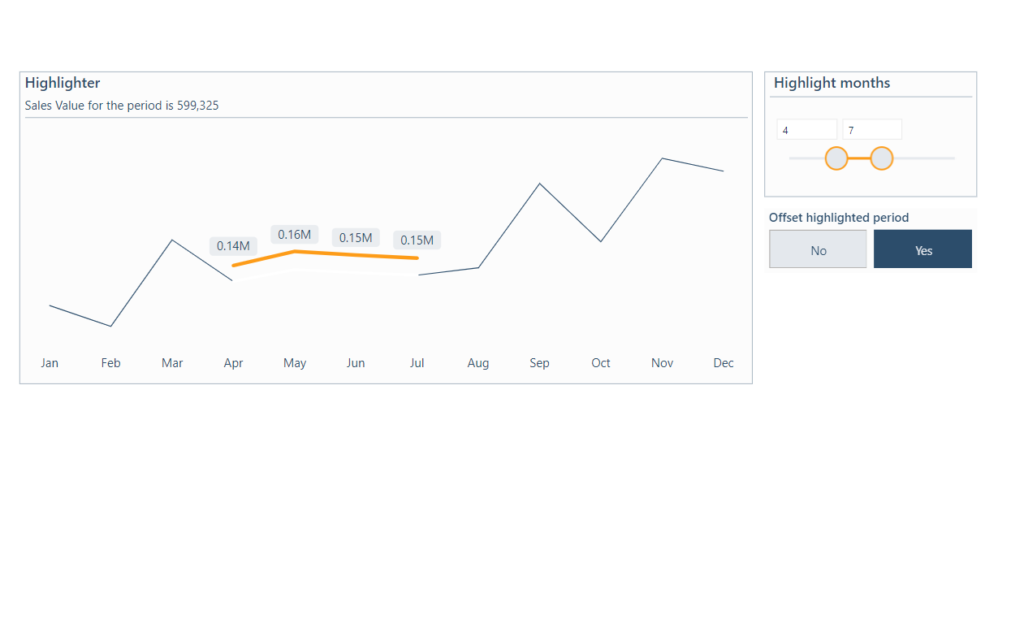The height and width of the screenshot is (619, 1024).
Task: Click the Jan axis label
Action: [x=49, y=363]
